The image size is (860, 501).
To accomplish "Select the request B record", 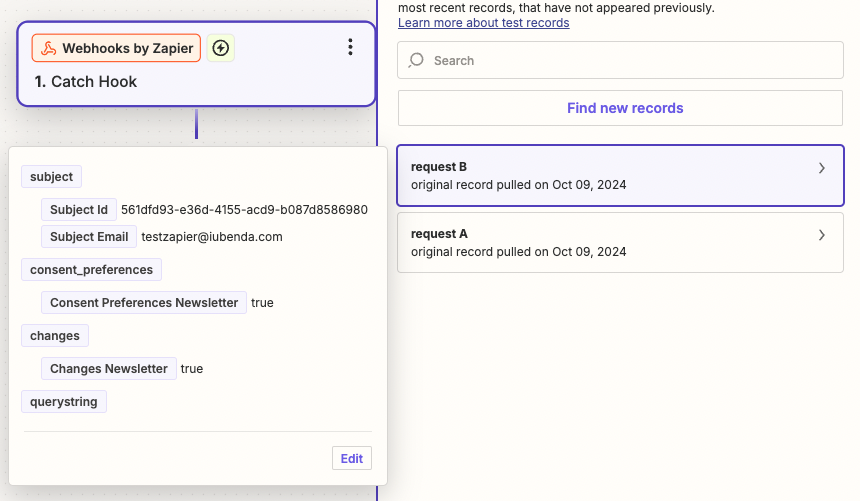I will click(600, 175).
